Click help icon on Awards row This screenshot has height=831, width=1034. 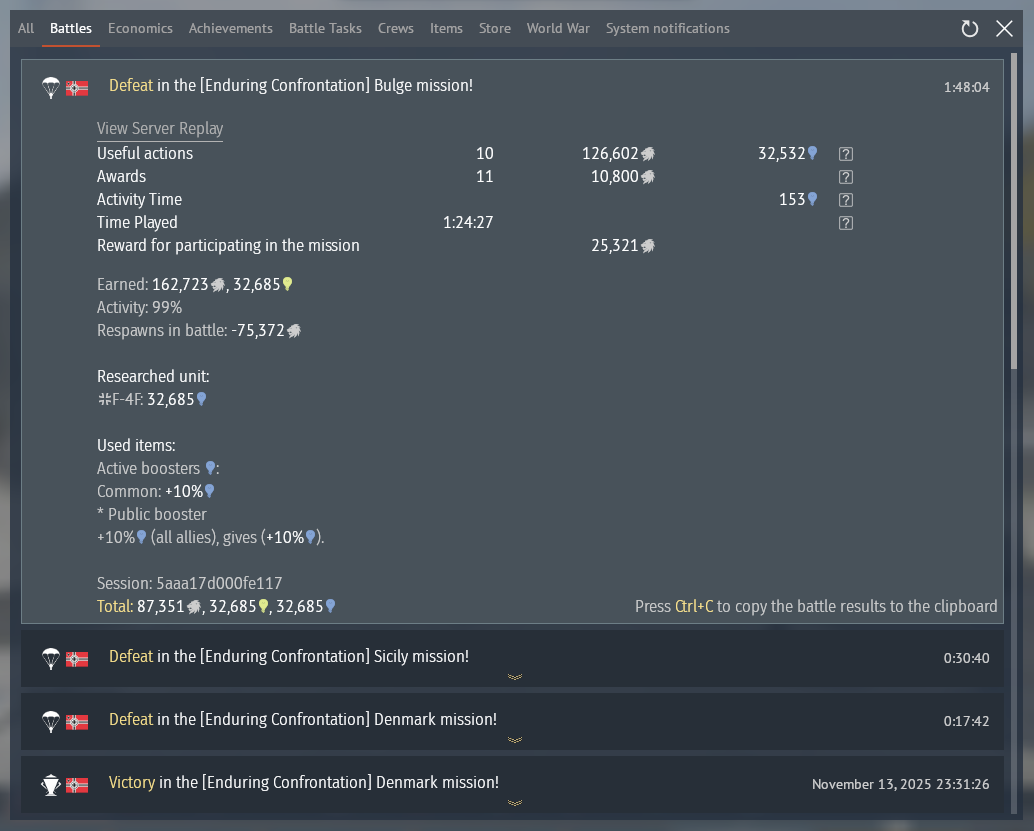pyautogui.click(x=845, y=177)
